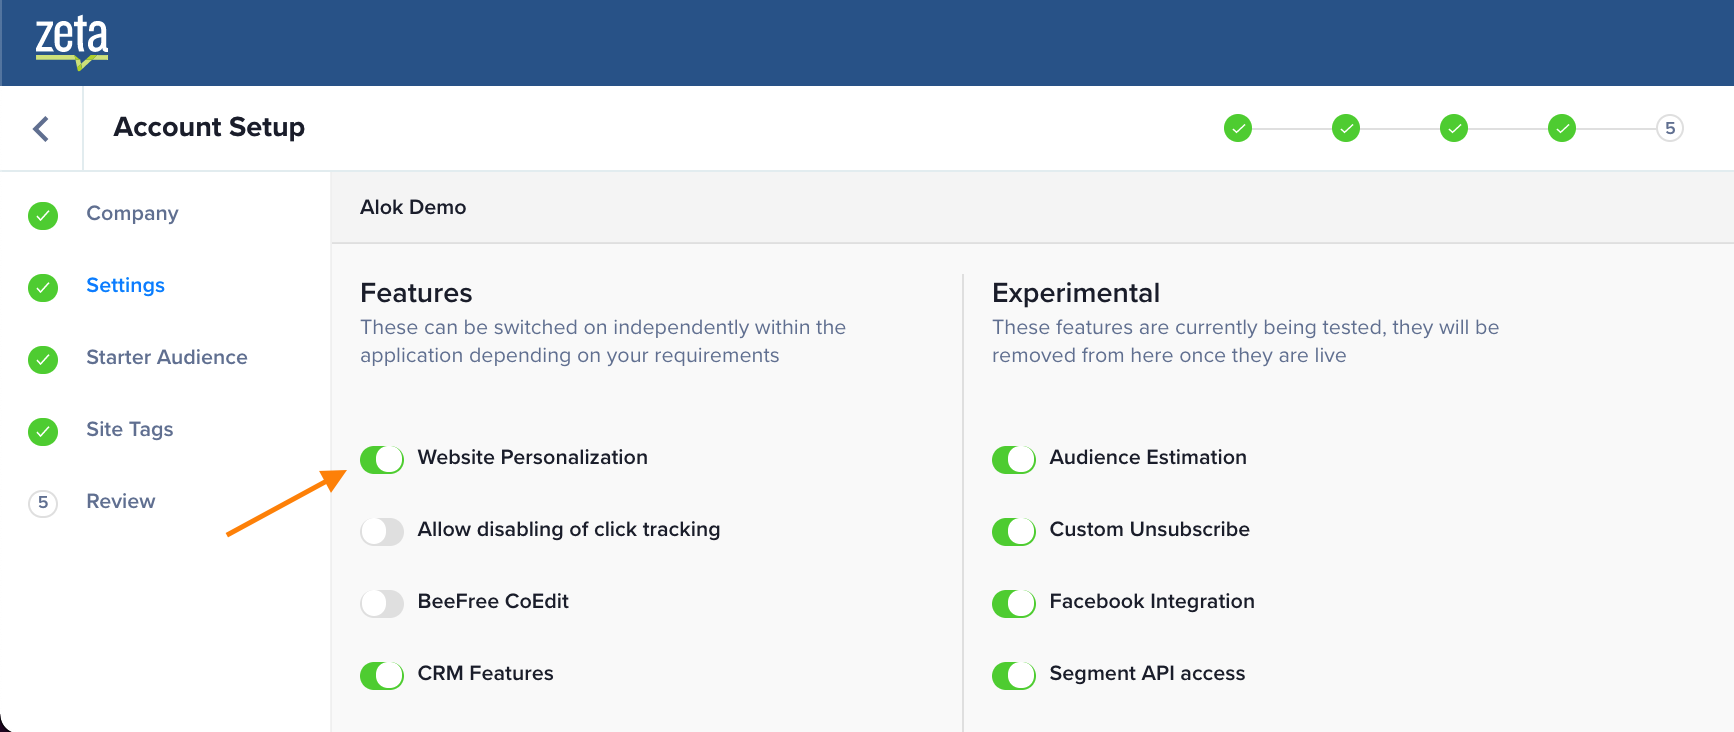Image resolution: width=1734 pixels, height=732 pixels.
Task: Disable the Website Personalization toggle
Action: click(x=382, y=459)
